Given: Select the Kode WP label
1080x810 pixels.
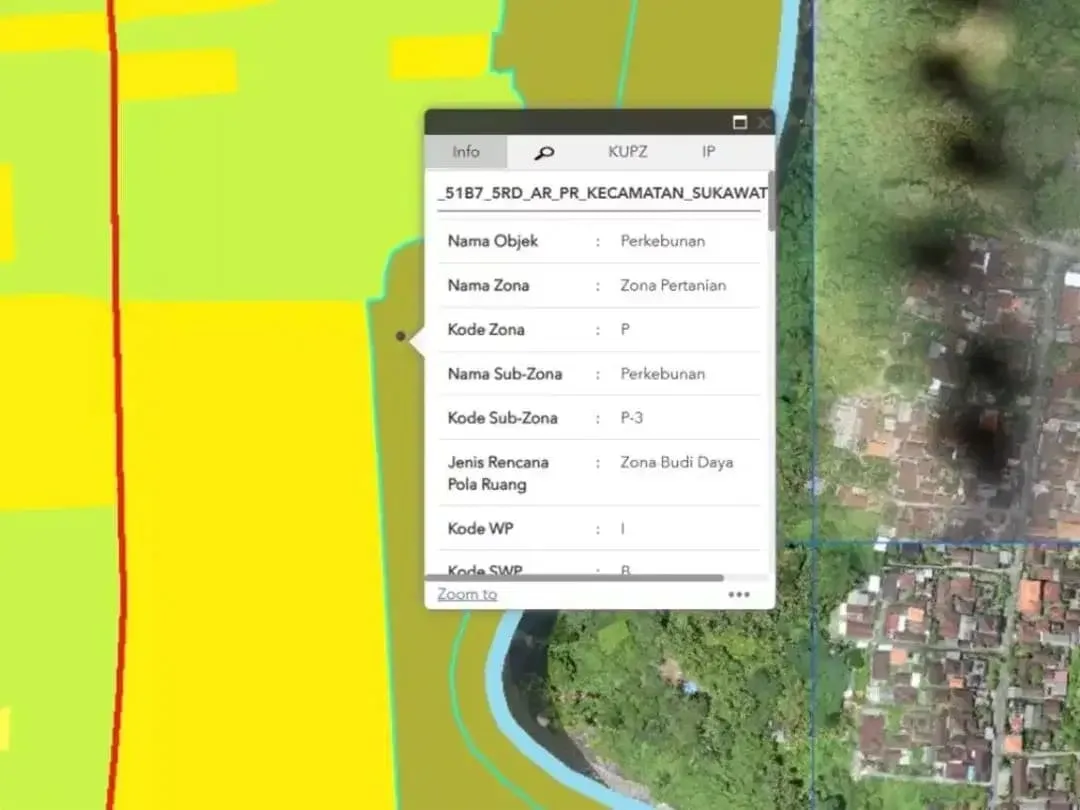Looking at the screenshot, I should coord(480,528).
